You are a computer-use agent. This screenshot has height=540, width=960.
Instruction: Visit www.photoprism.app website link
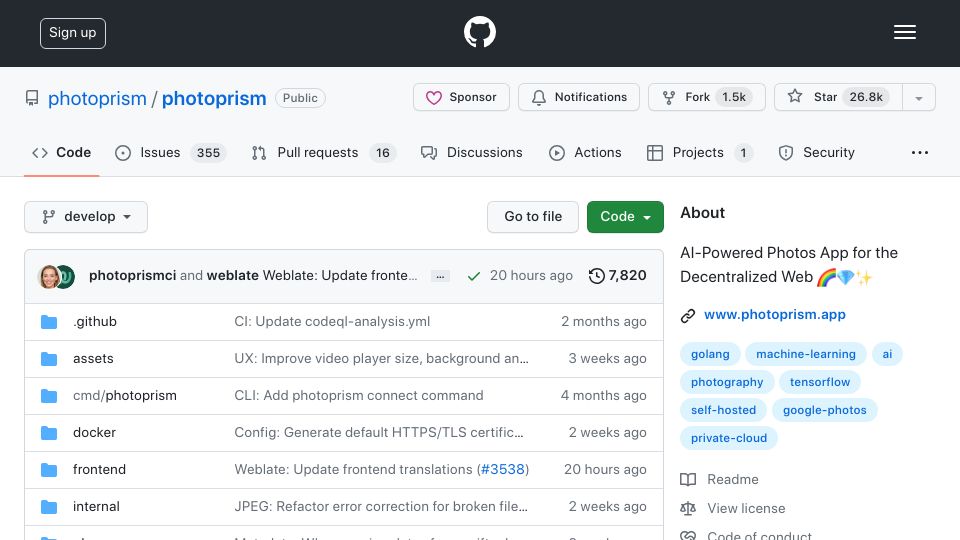tap(774, 315)
